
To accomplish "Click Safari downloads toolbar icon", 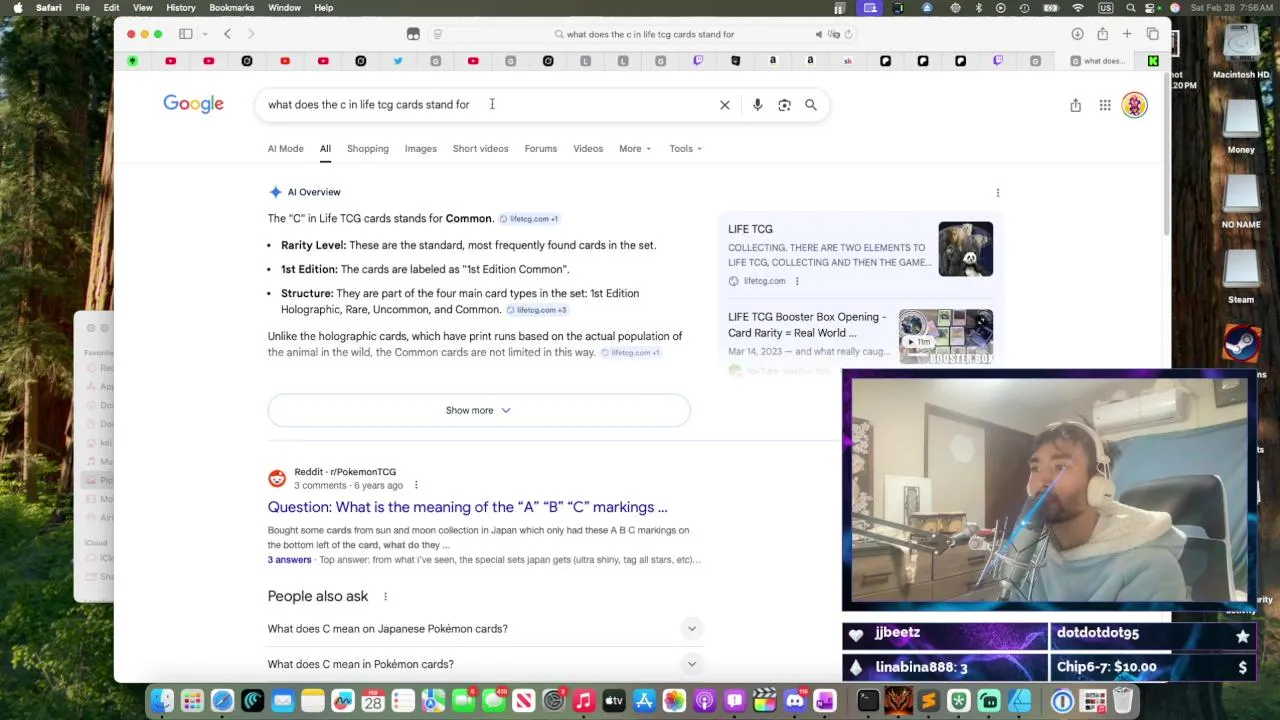I will click(x=1077, y=34).
